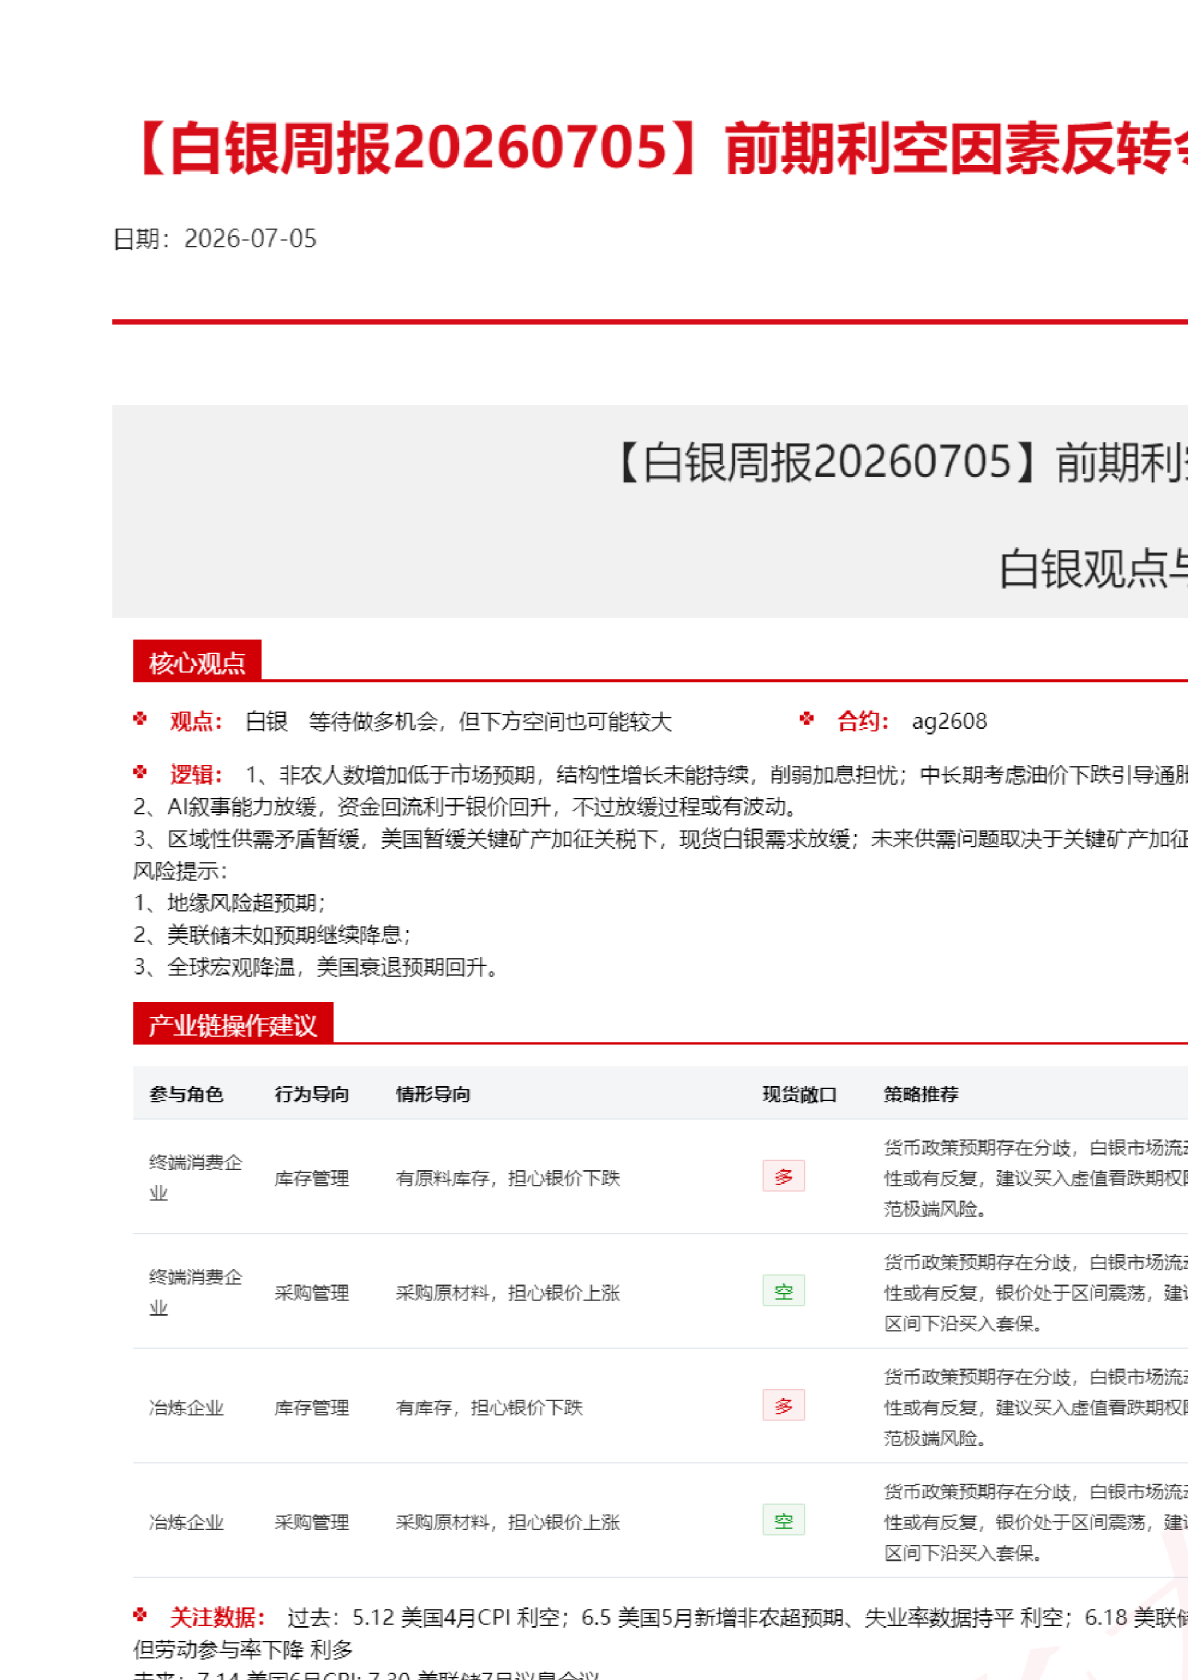Click the 多 badge in 有原料库存 row
This screenshot has width=1188, height=1680.
[x=783, y=1176]
